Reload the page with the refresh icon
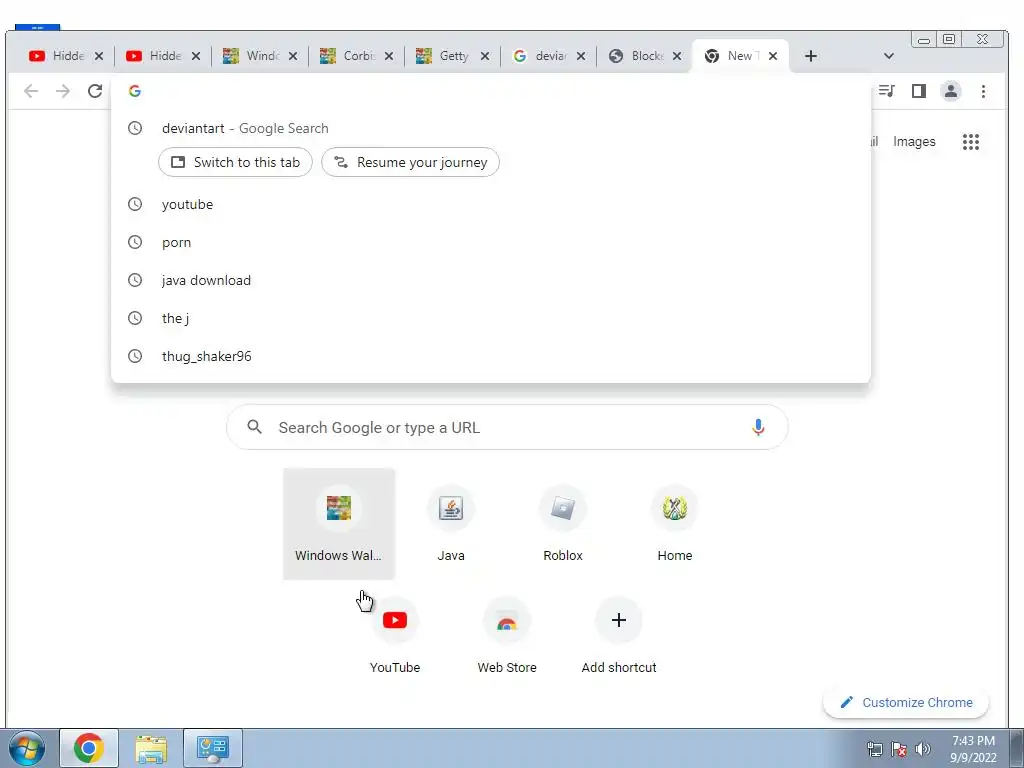Image resolution: width=1024 pixels, height=768 pixels. coord(95,91)
